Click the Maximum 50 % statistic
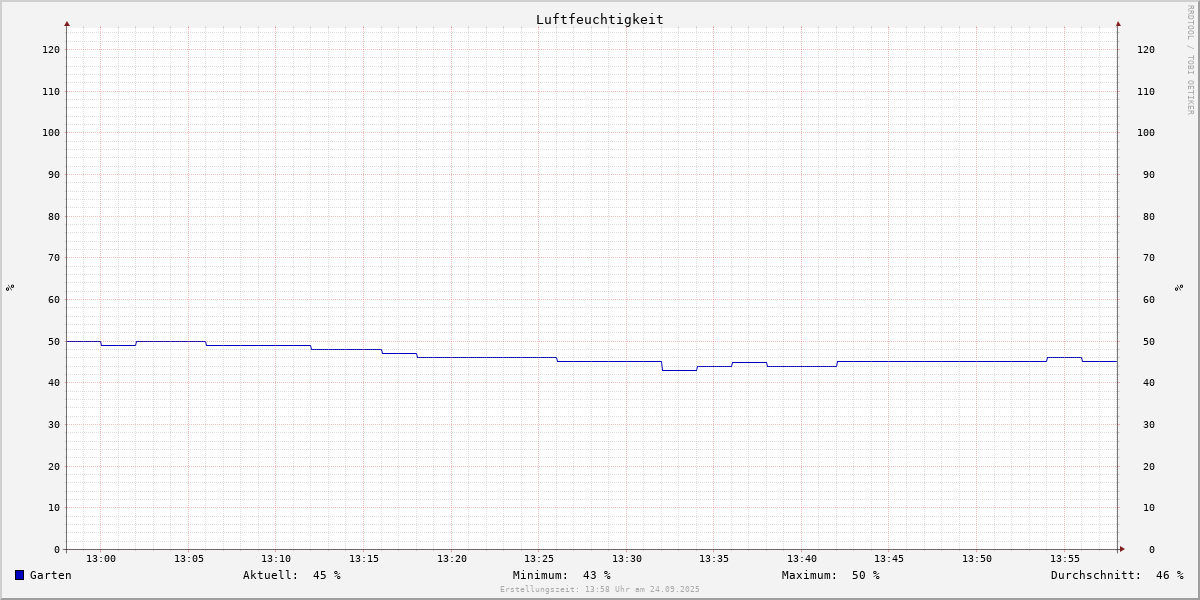Viewport: 1200px width, 600px height. [x=831, y=575]
